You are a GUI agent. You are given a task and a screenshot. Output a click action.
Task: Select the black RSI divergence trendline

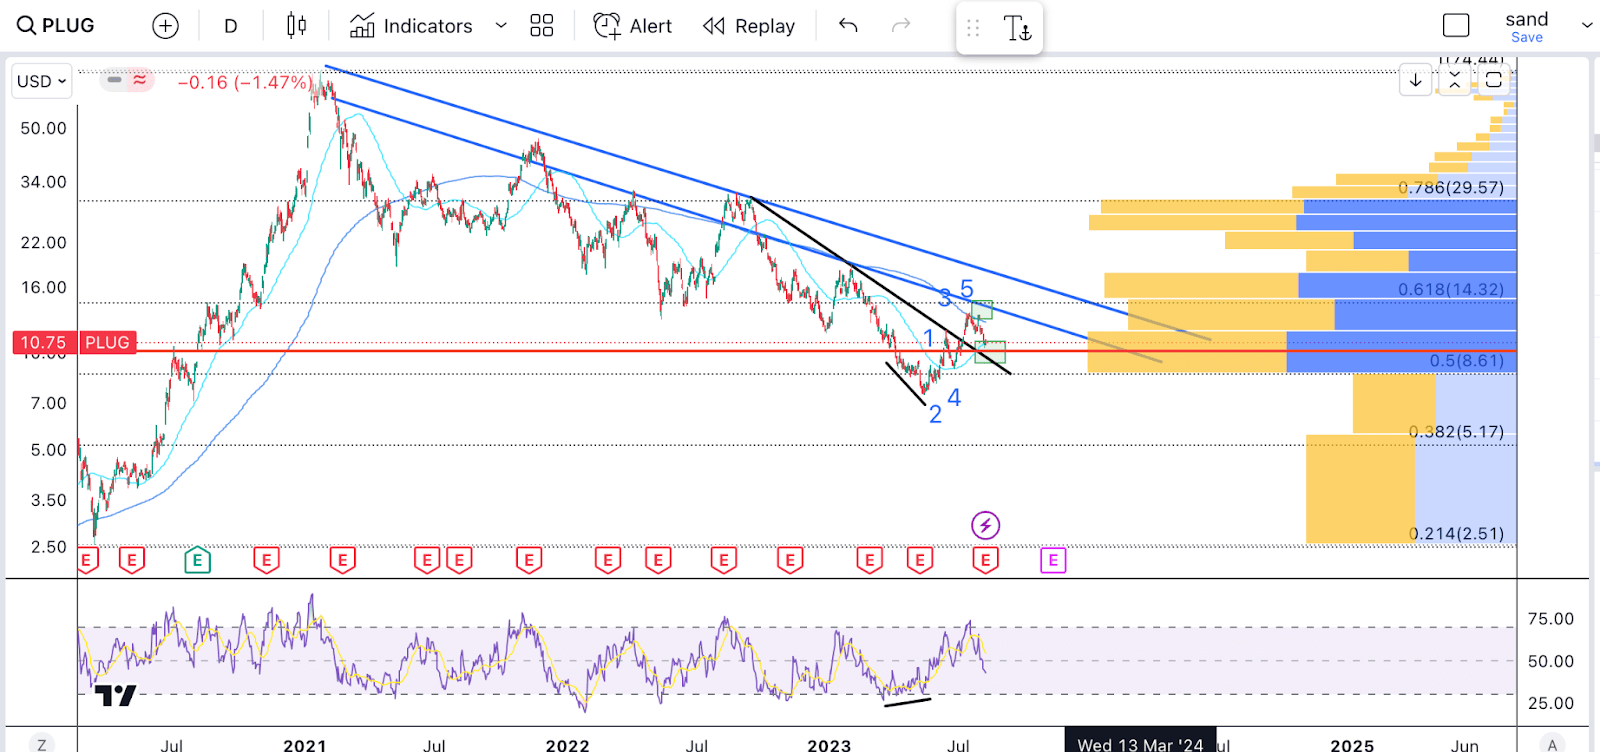pyautogui.click(x=907, y=701)
